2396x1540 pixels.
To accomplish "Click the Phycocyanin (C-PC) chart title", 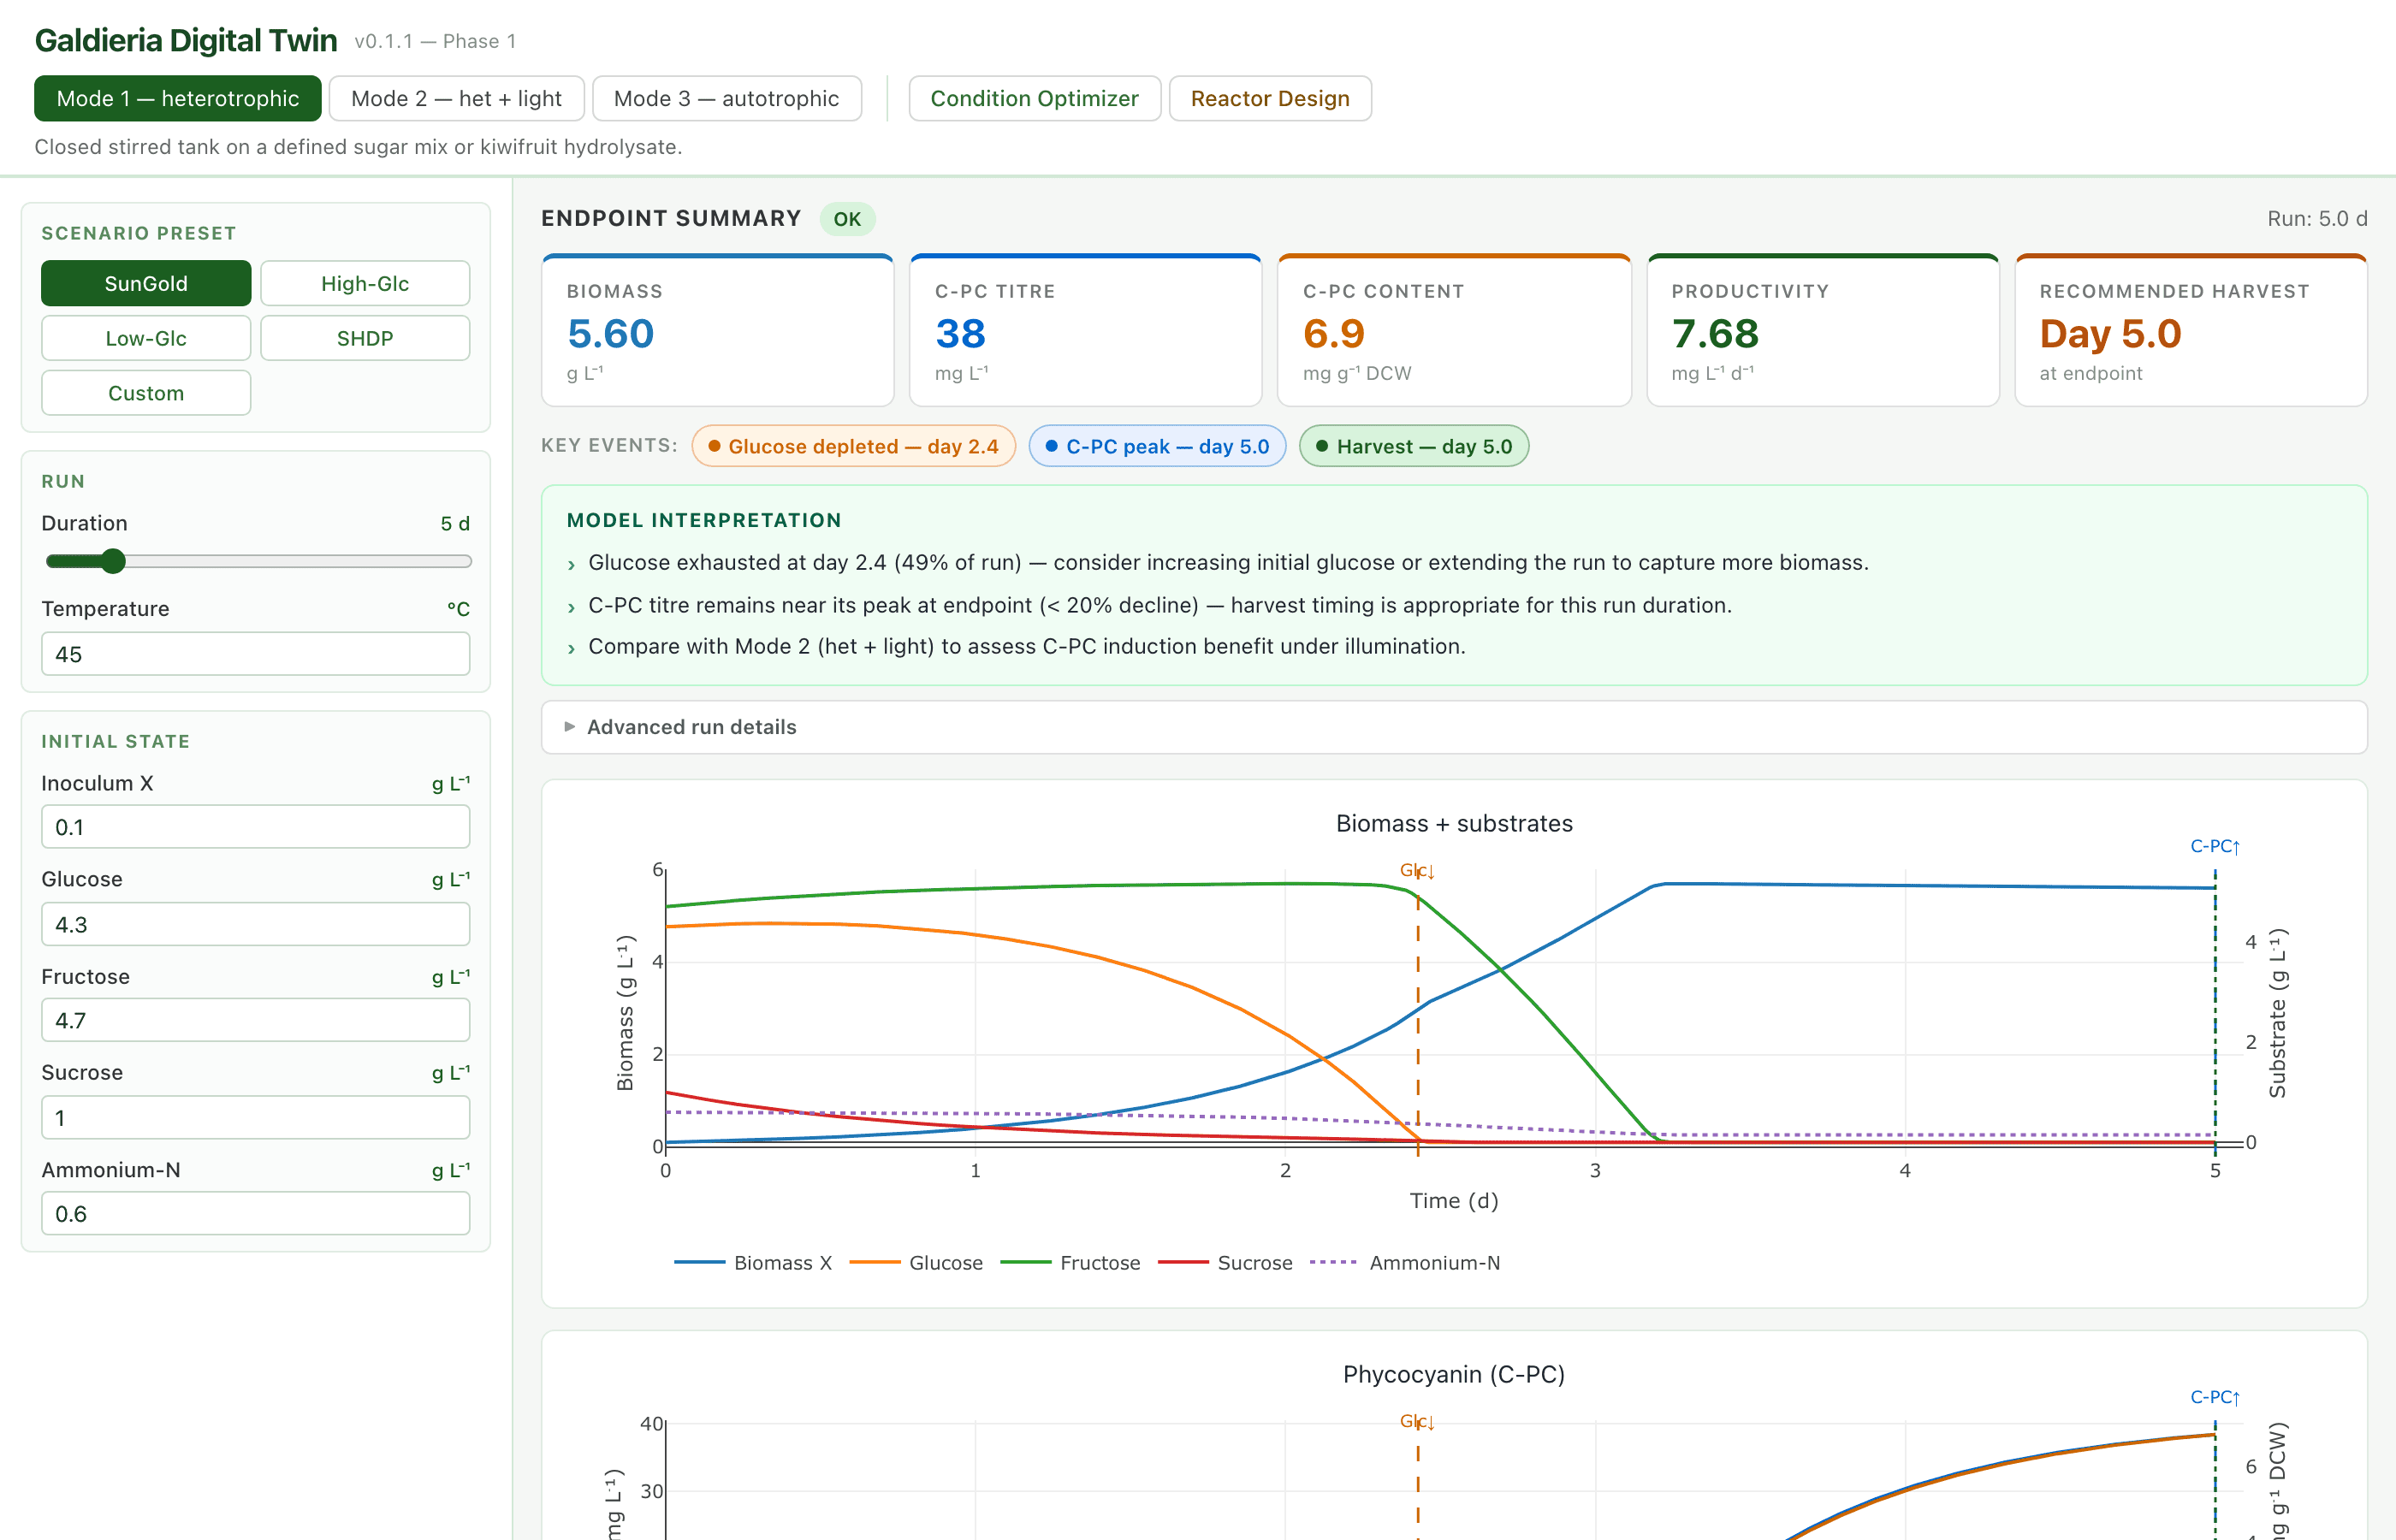I will click(x=1454, y=1374).
